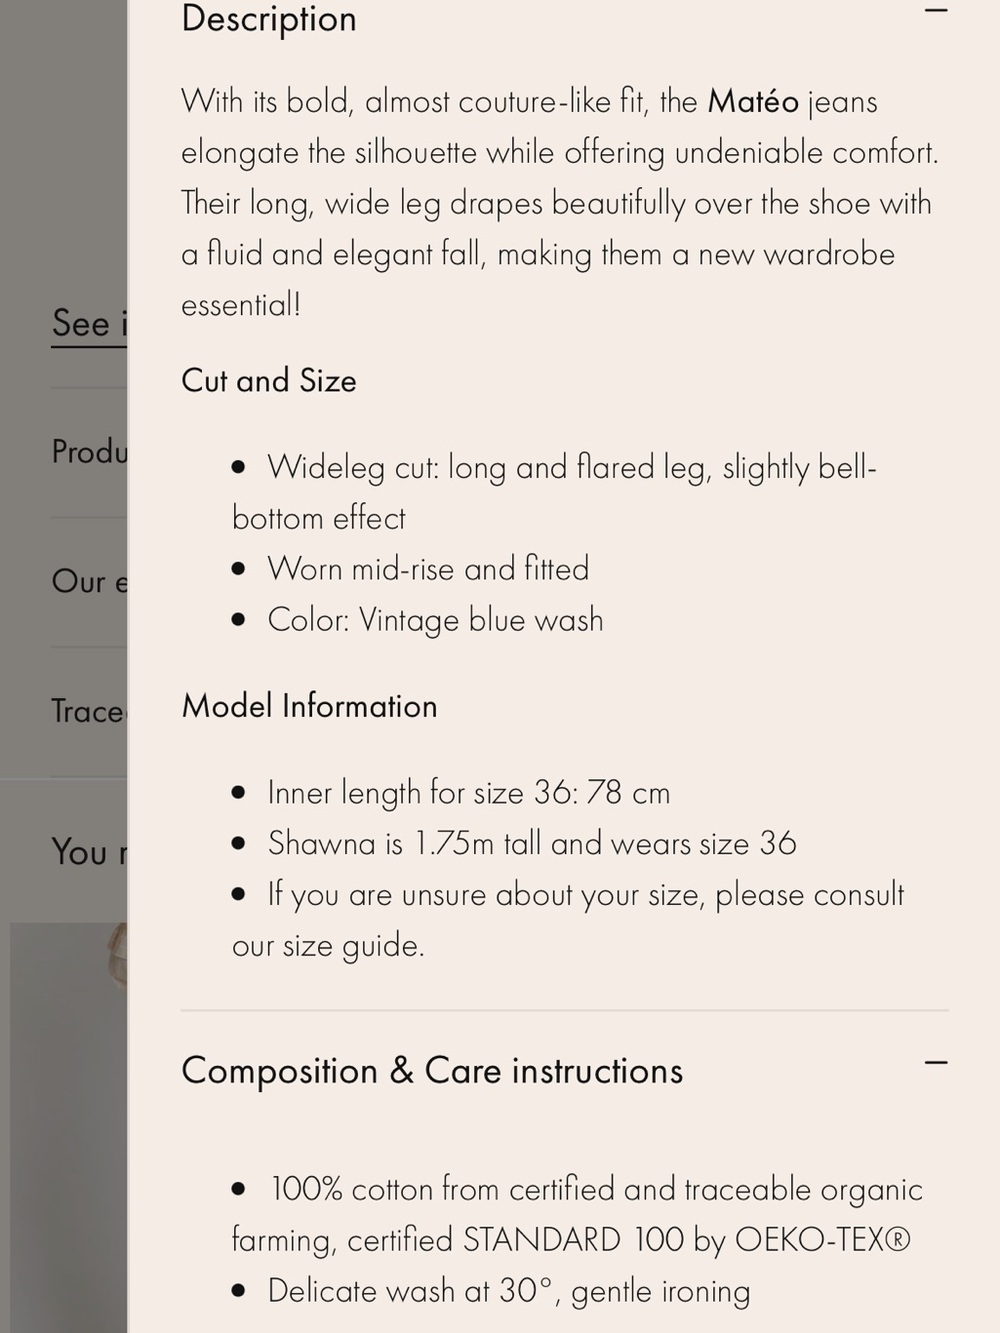Click the Description section heading
Screen dimensions: 1000x1333
(x=269, y=19)
